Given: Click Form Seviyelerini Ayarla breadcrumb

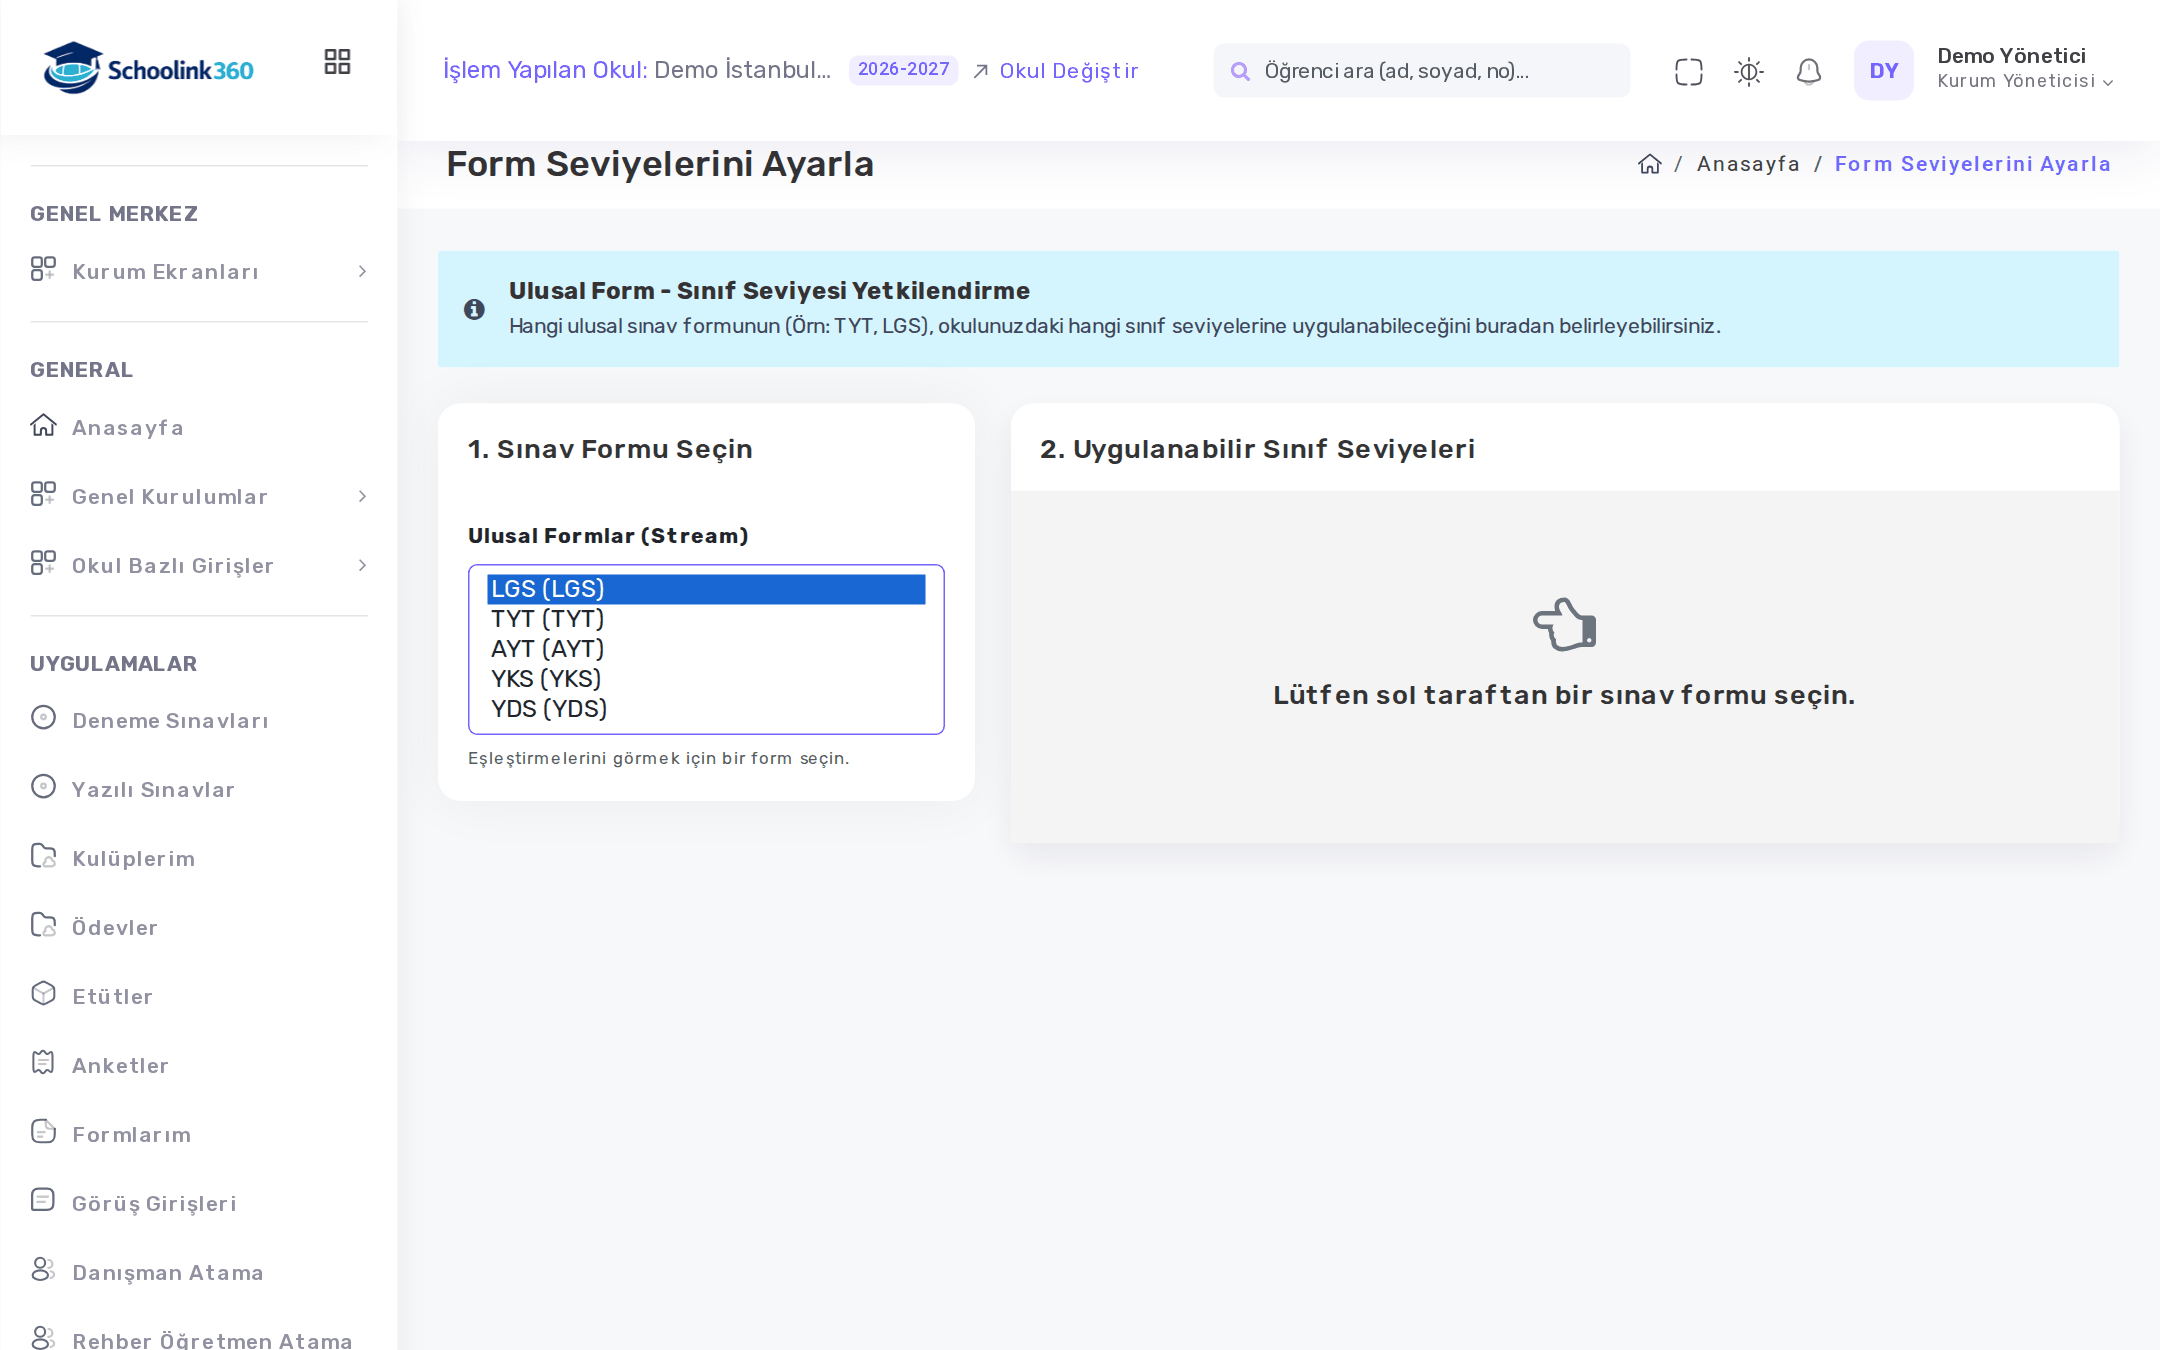Looking at the screenshot, I should (x=1972, y=164).
